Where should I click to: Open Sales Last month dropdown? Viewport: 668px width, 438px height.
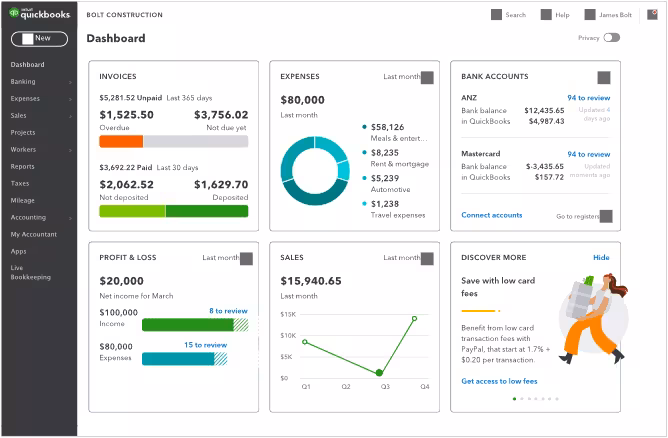pos(427,259)
